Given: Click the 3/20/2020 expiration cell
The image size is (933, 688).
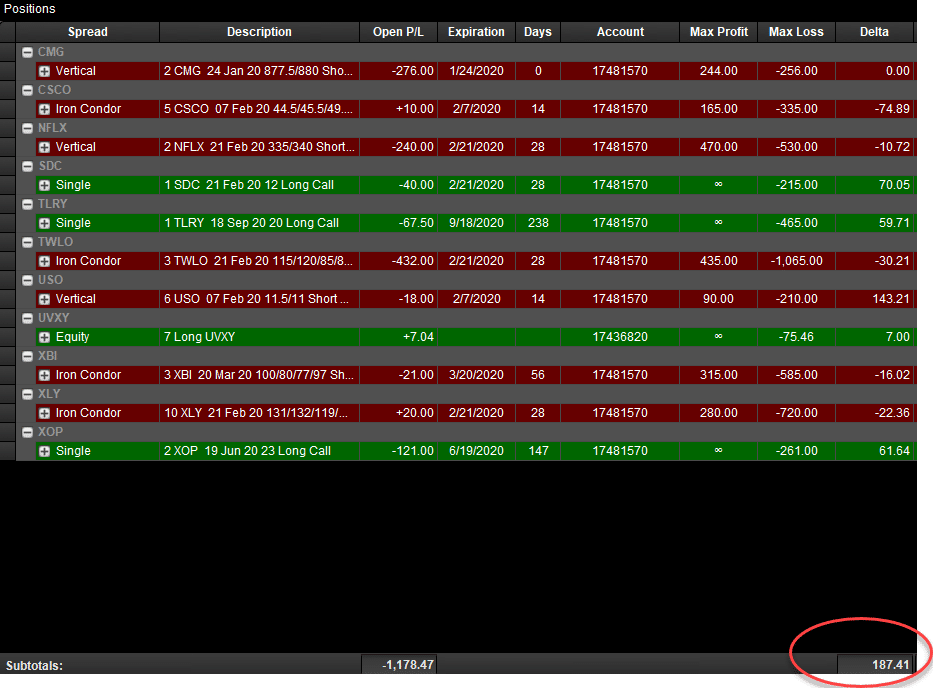Looking at the screenshot, I should (477, 375).
